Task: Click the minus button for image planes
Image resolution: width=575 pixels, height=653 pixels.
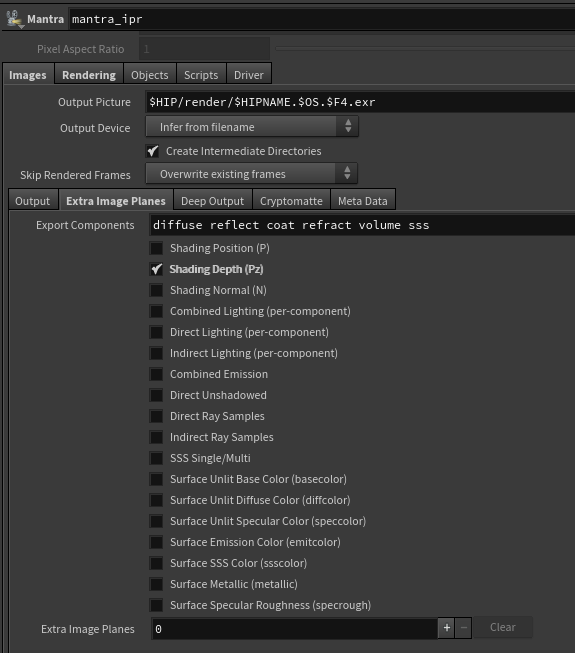Action: (463, 628)
